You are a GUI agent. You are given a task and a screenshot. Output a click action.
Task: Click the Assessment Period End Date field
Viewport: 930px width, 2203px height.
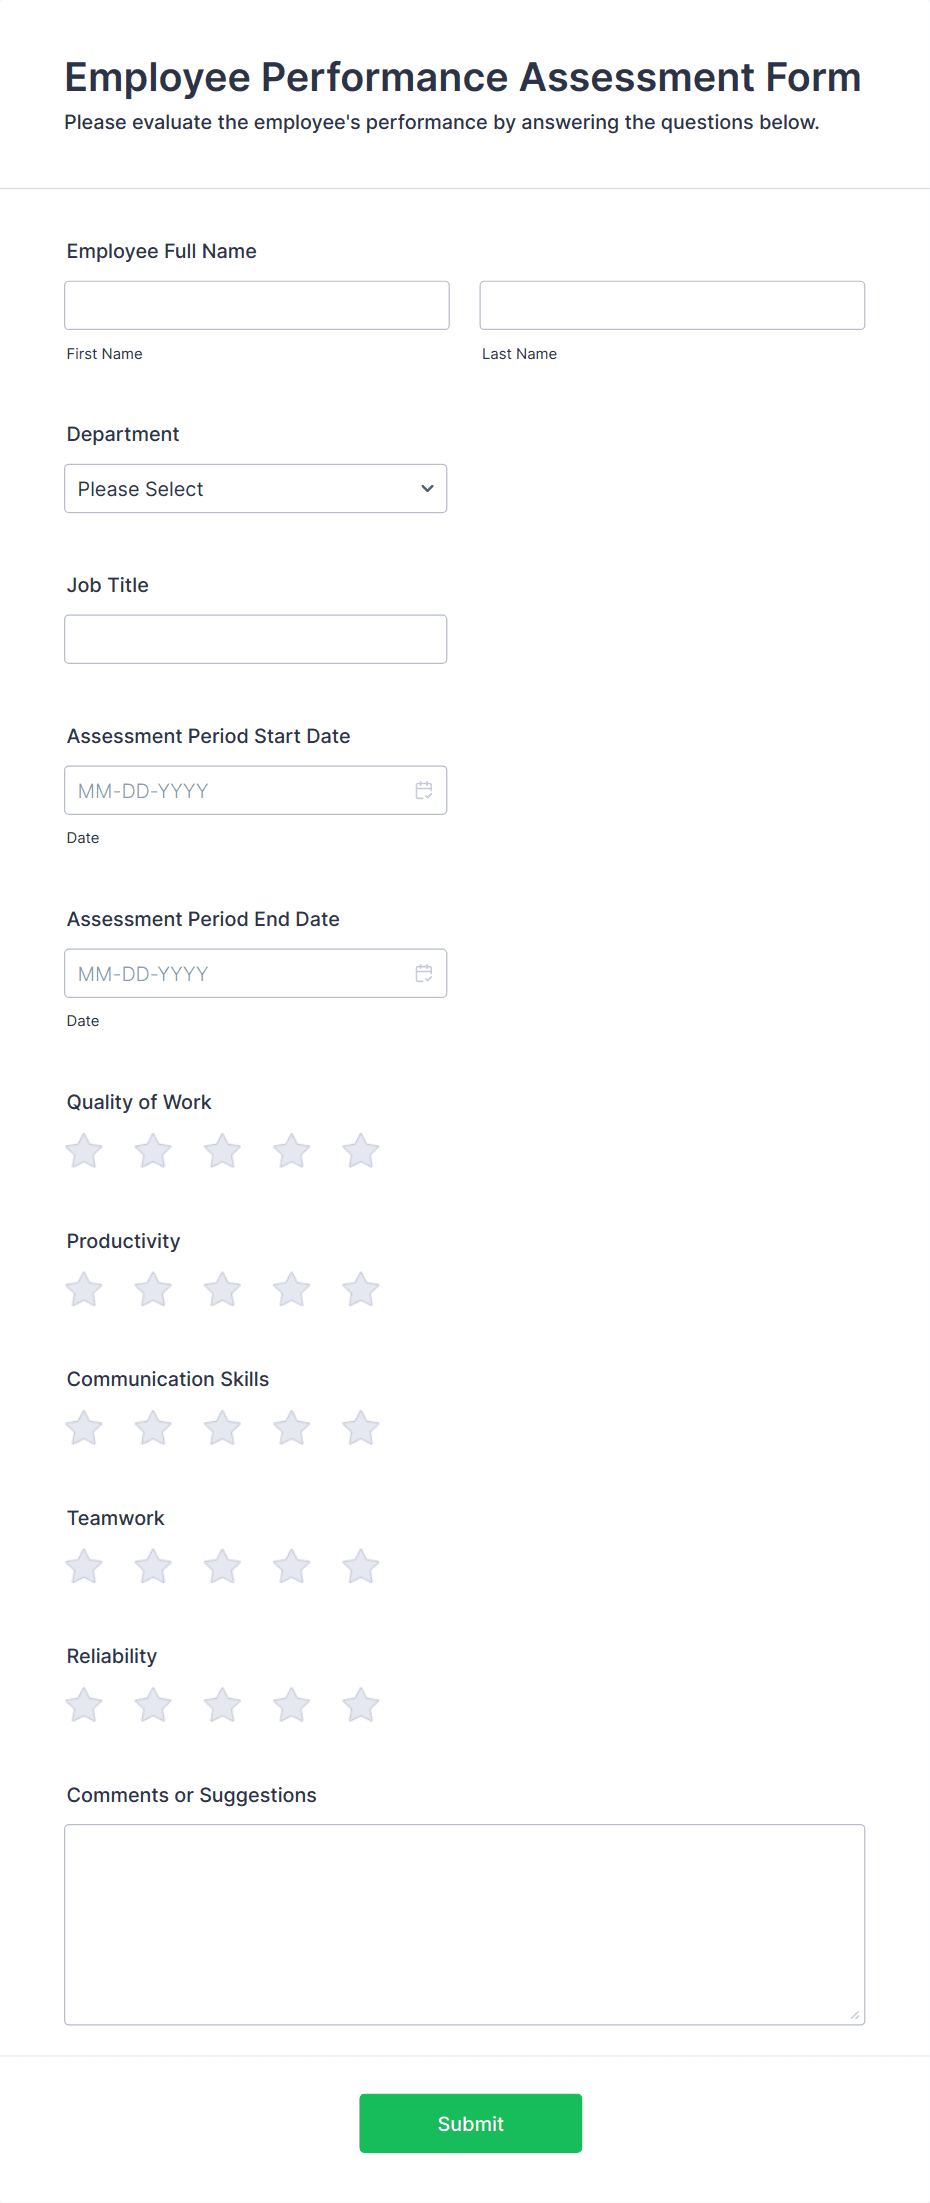click(x=240, y=973)
